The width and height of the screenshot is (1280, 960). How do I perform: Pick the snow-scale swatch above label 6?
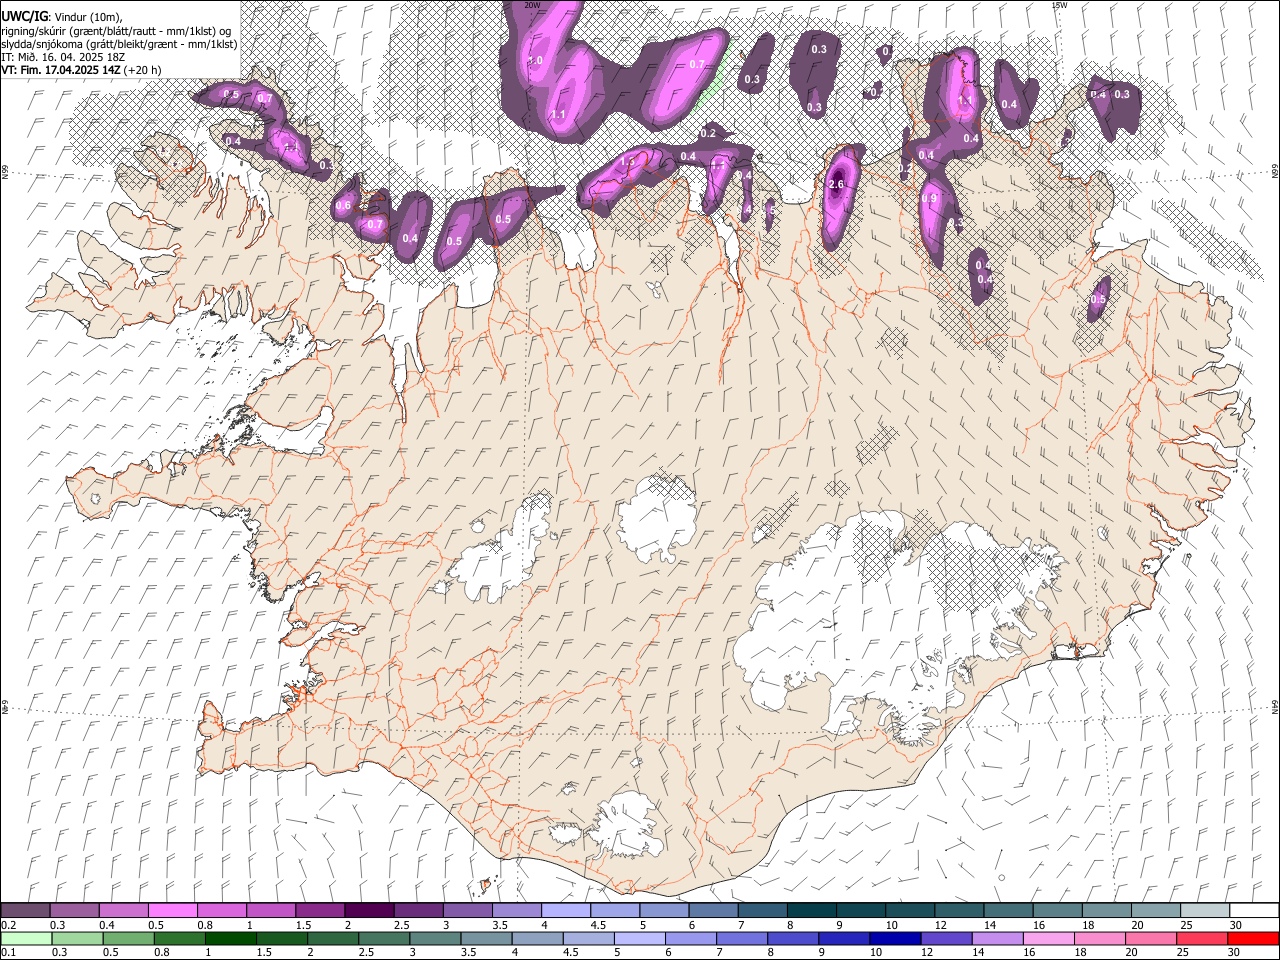tap(714, 910)
